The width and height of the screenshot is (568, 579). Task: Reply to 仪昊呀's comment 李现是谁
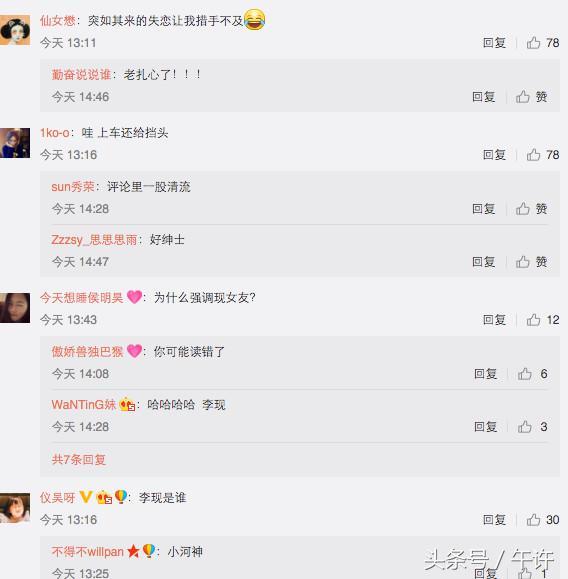[494, 520]
